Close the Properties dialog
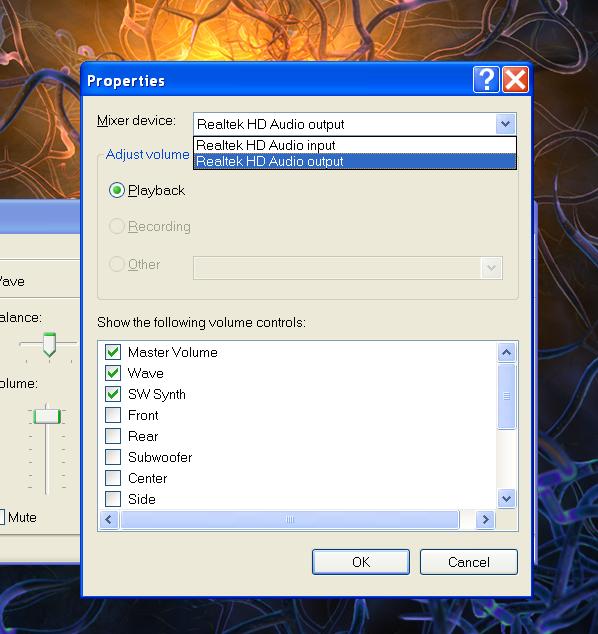598x634 pixels. coord(516,80)
